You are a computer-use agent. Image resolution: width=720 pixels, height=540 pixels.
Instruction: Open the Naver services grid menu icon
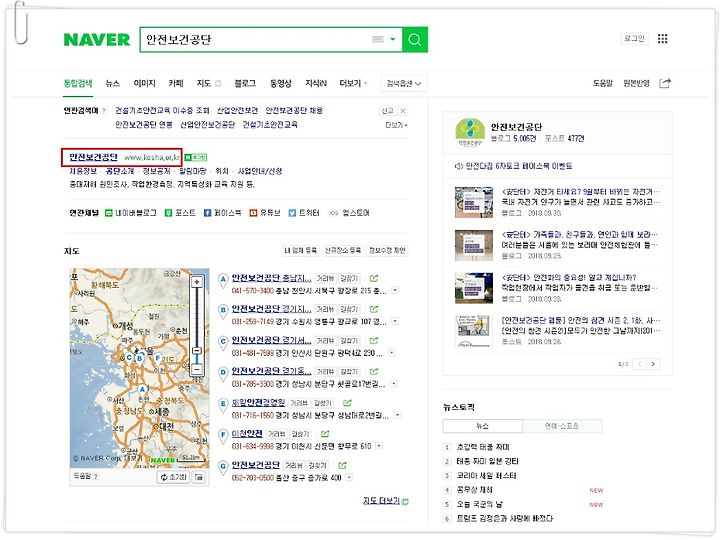(662, 39)
